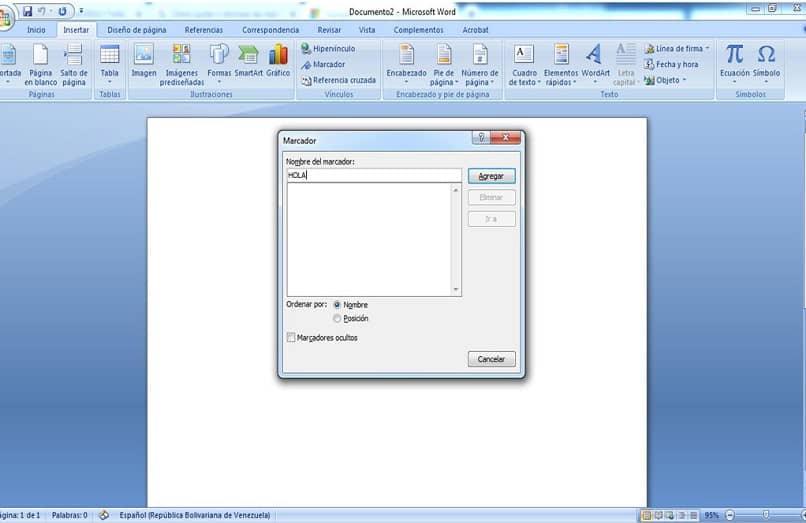Image resolution: width=806 pixels, height=523 pixels.
Task: Insert a chart with Gráfico
Action: tap(278, 61)
